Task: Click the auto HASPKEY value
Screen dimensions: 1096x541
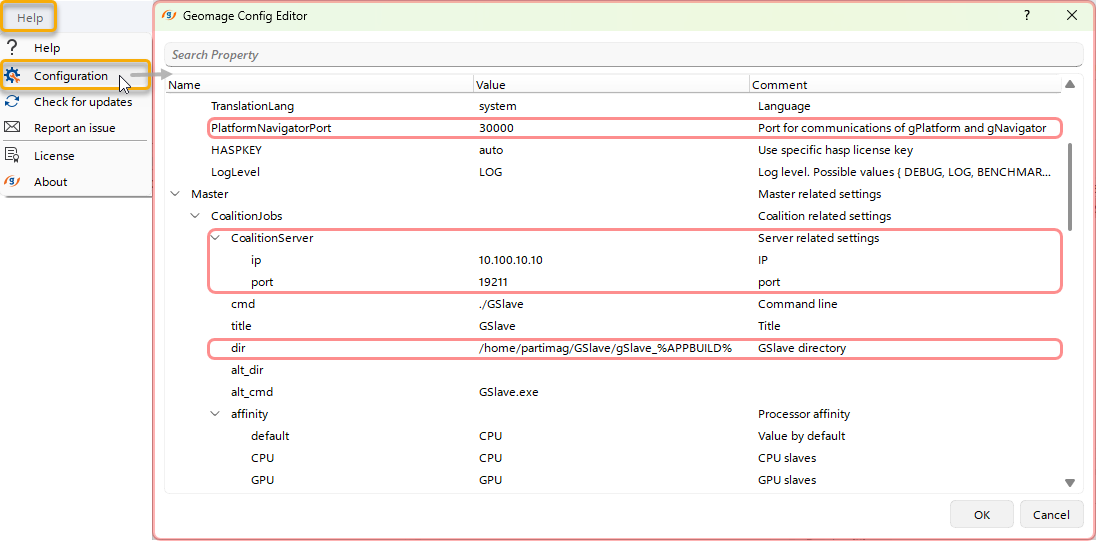Action: (x=491, y=150)
